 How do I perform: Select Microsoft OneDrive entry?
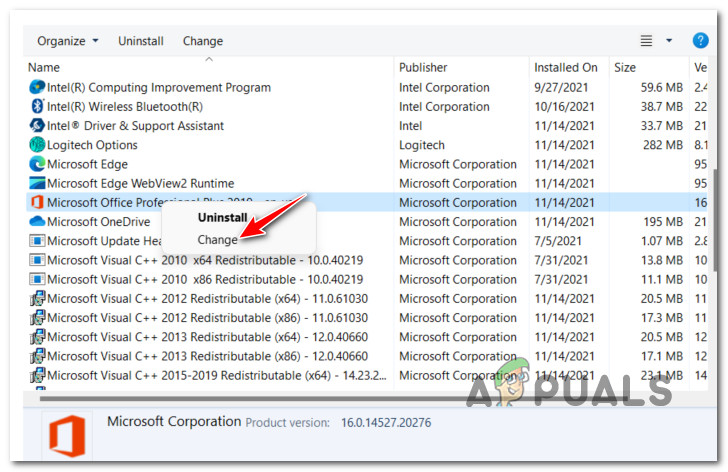coord(98,222)
